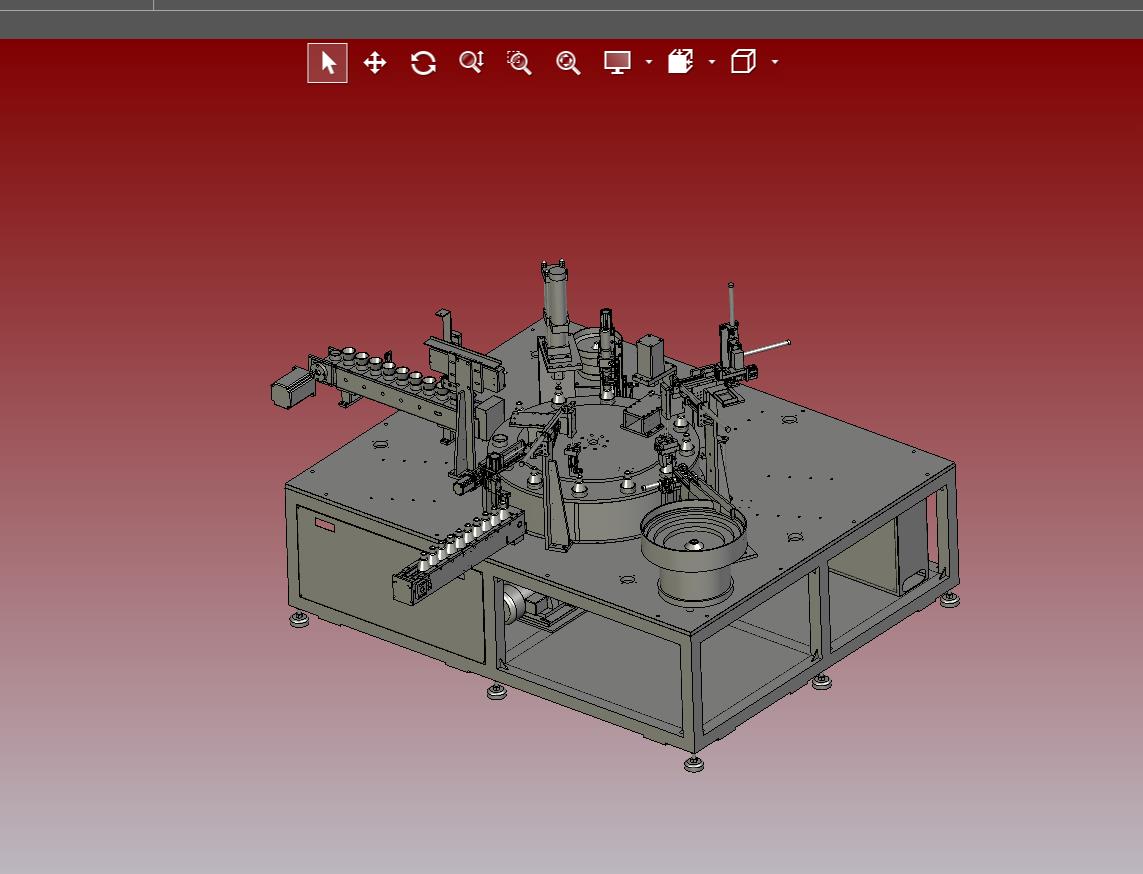The image size is (1143, 874).
Task: Click the view orientation cube icon
Action: pos(743,61)
